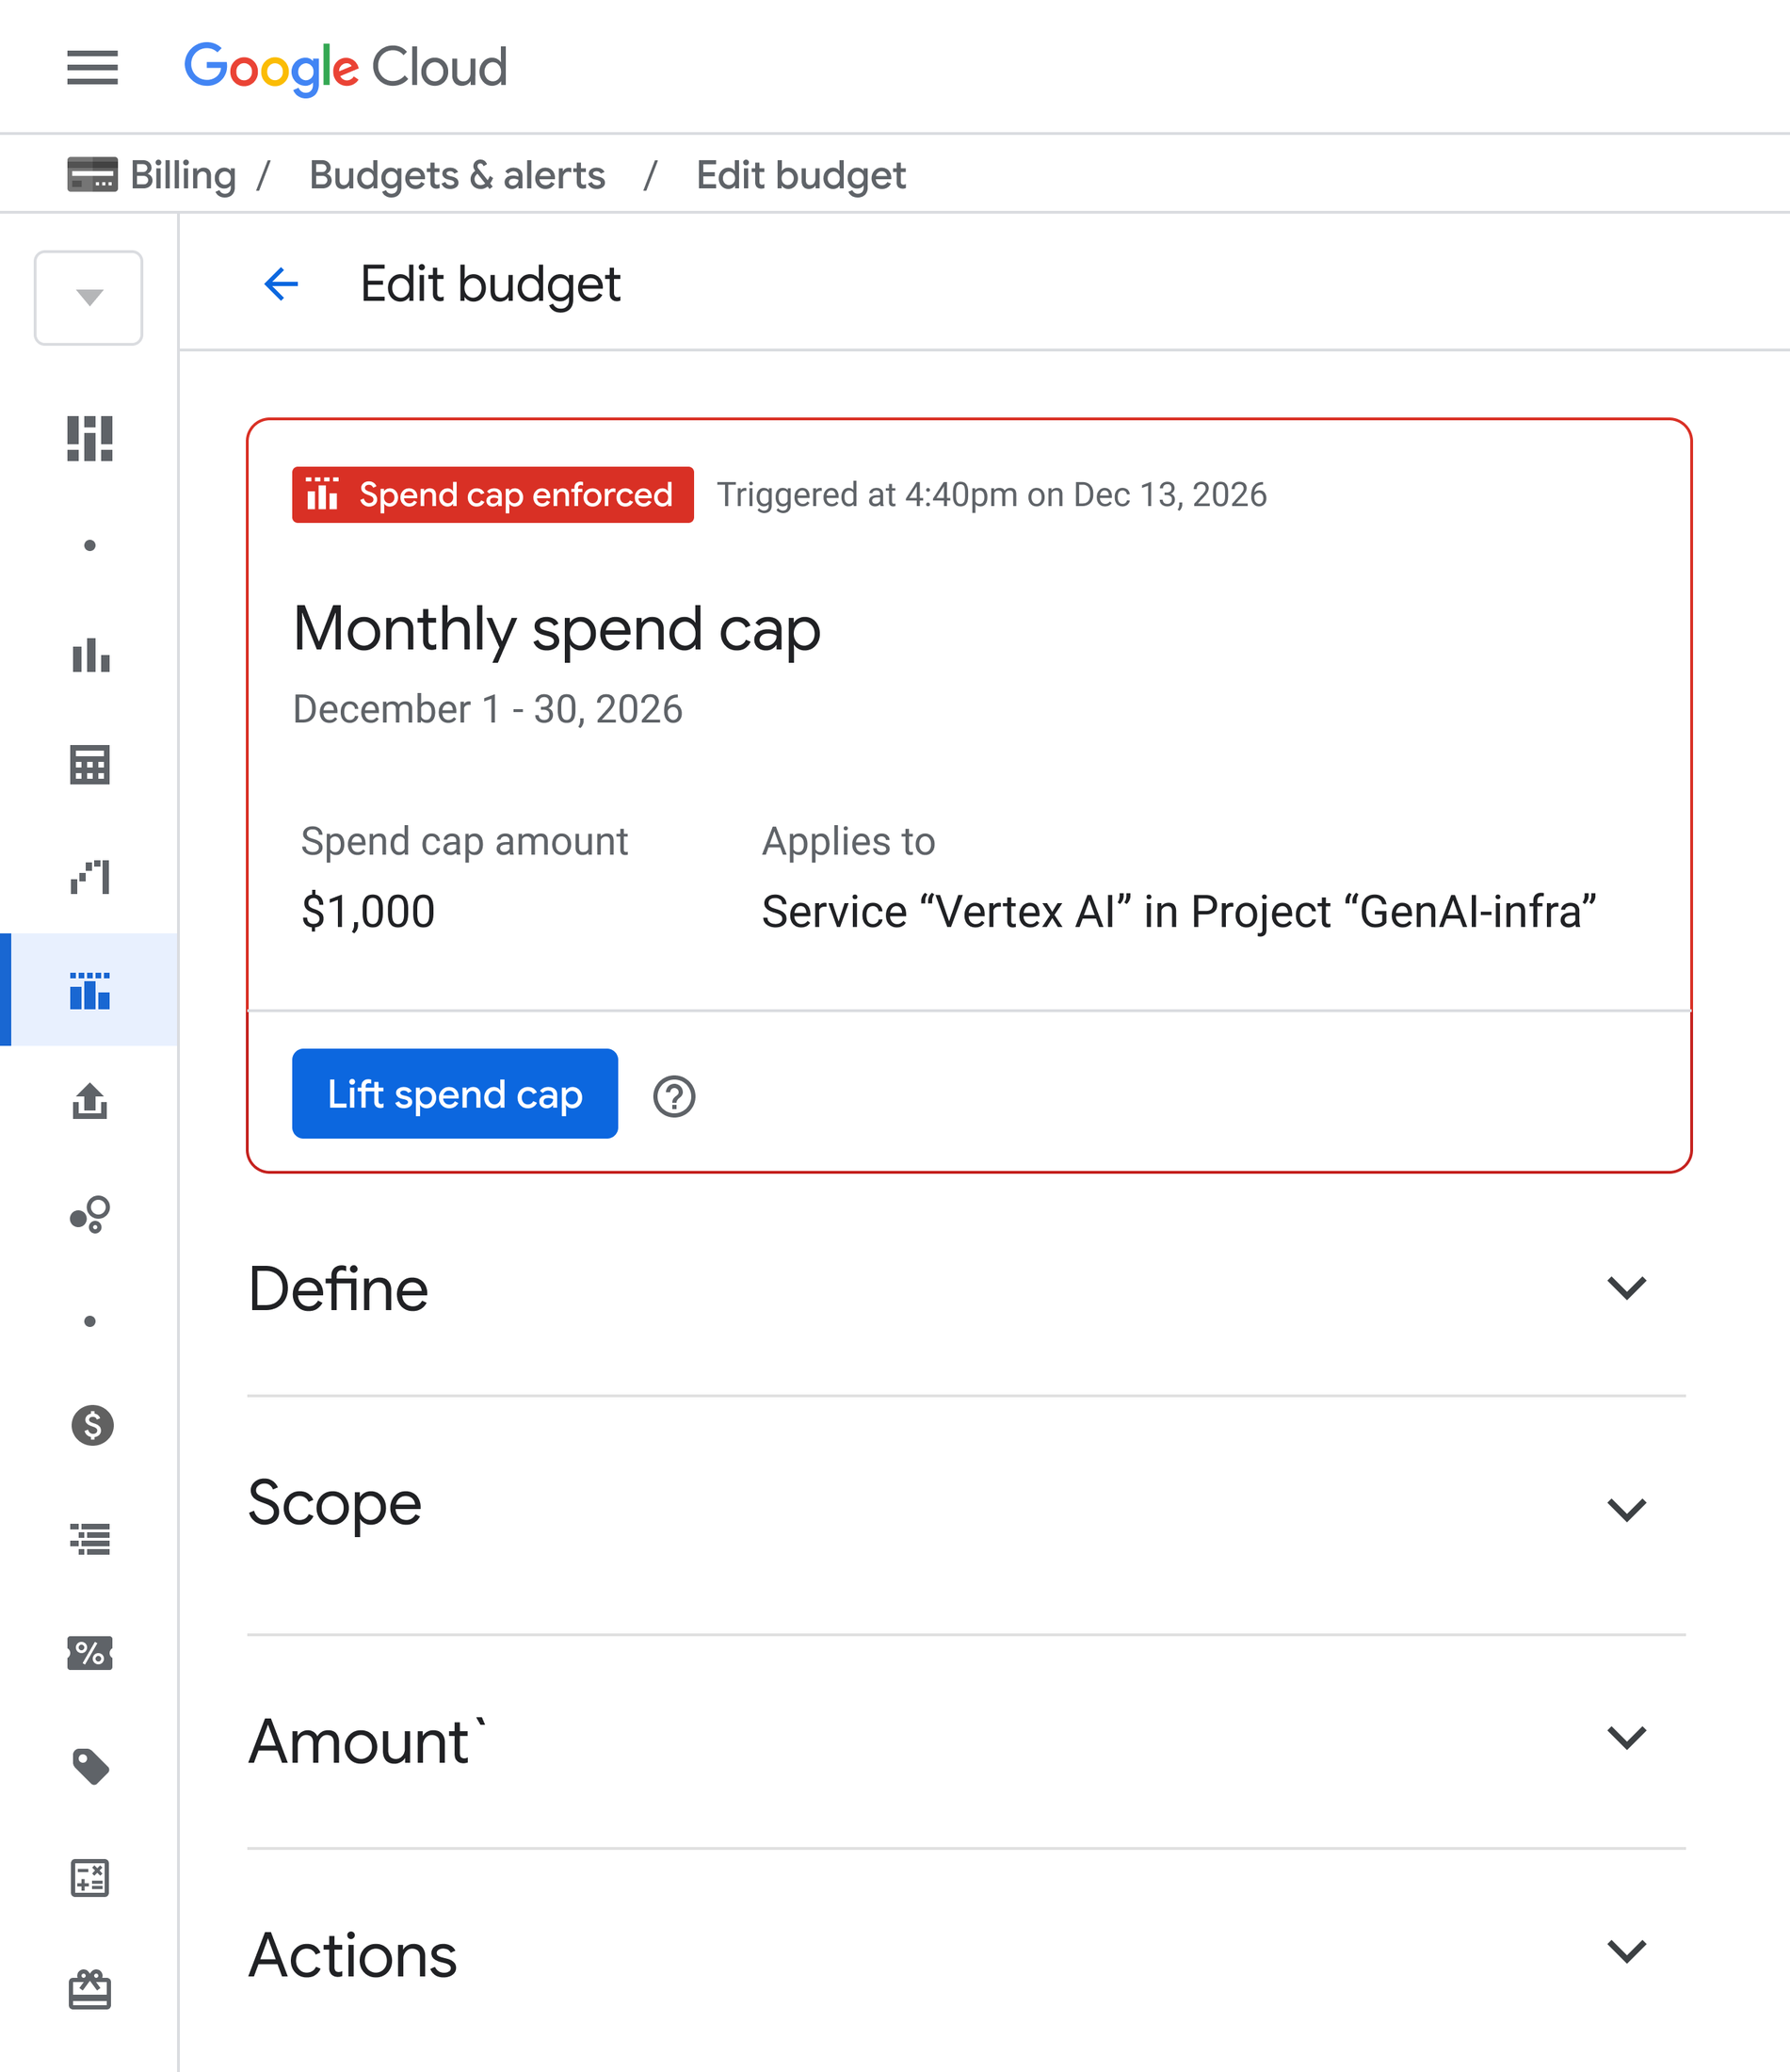This screenshot has width=1790, height=2072.
Task: Open the gift card sidebar icon
Action: coord(90,1989)
